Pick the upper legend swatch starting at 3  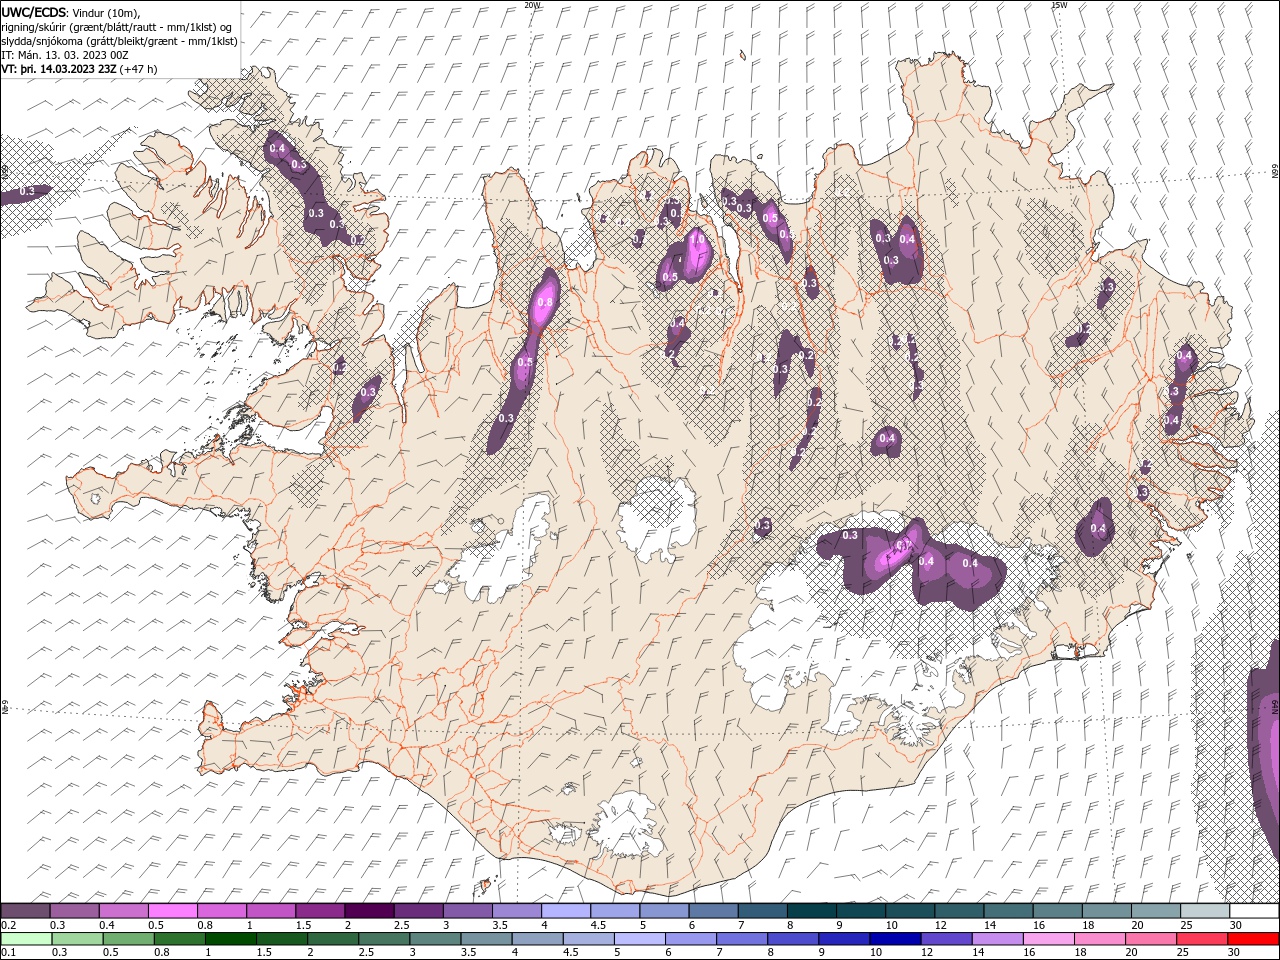[468, 911]
